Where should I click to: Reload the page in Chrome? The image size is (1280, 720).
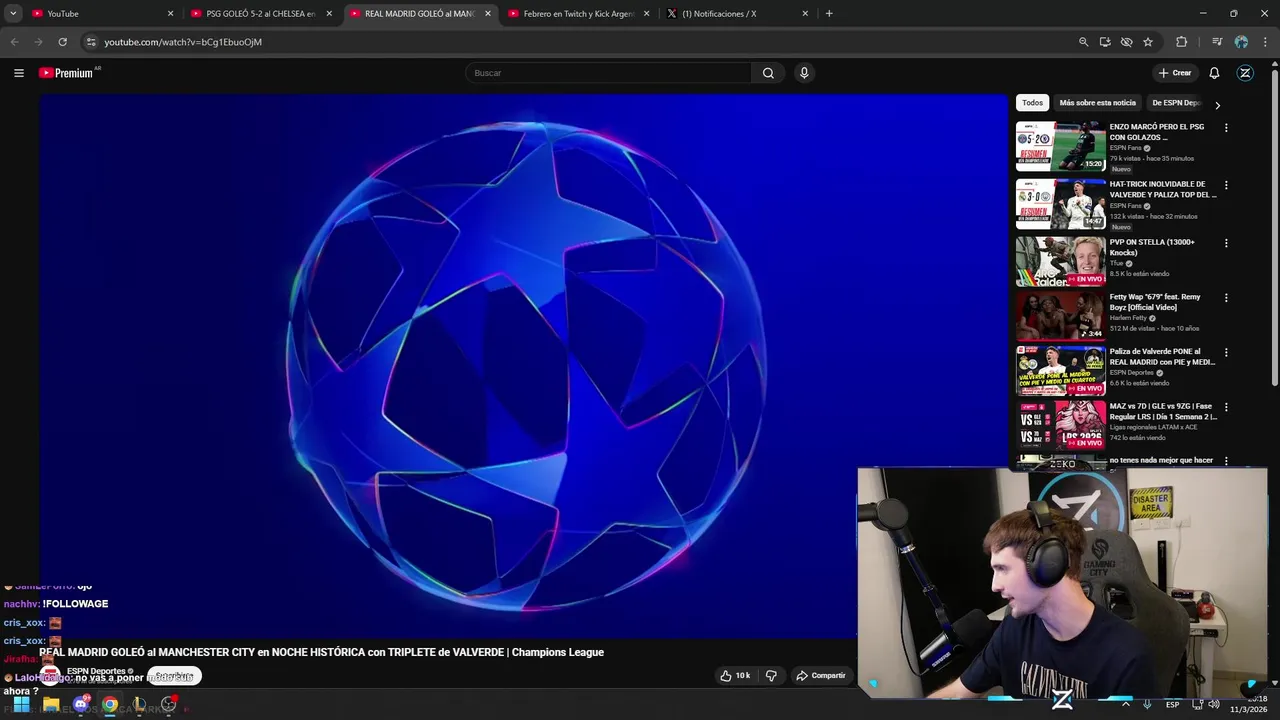[x=62, y=42]
